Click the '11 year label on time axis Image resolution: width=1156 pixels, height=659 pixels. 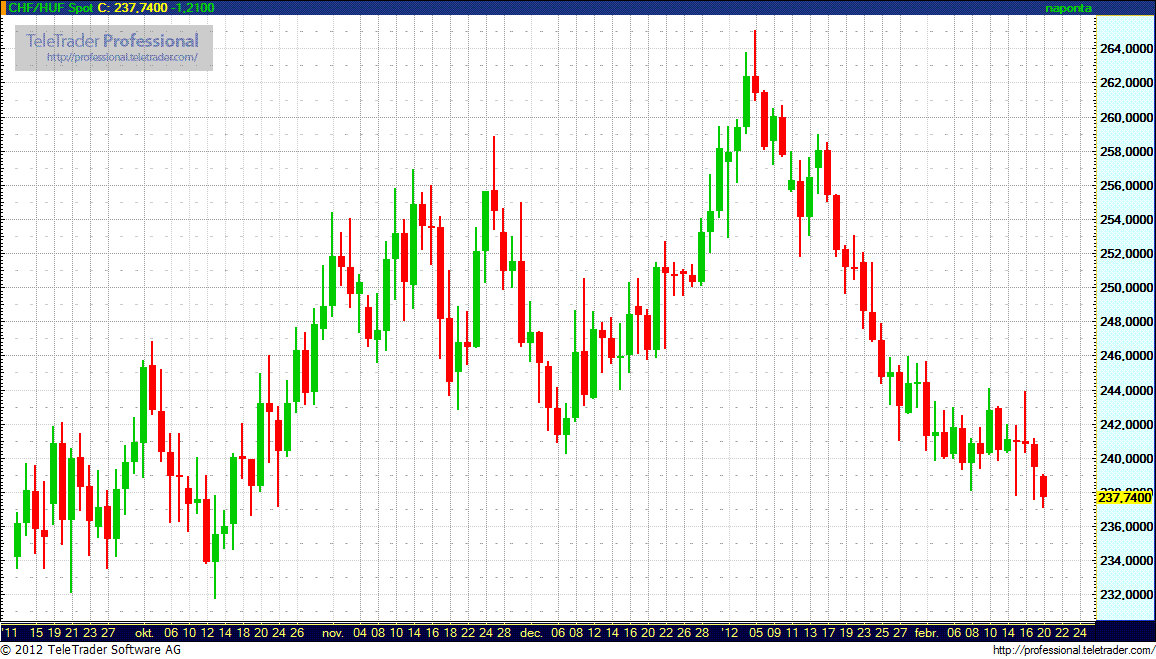(x=11, y=633)
